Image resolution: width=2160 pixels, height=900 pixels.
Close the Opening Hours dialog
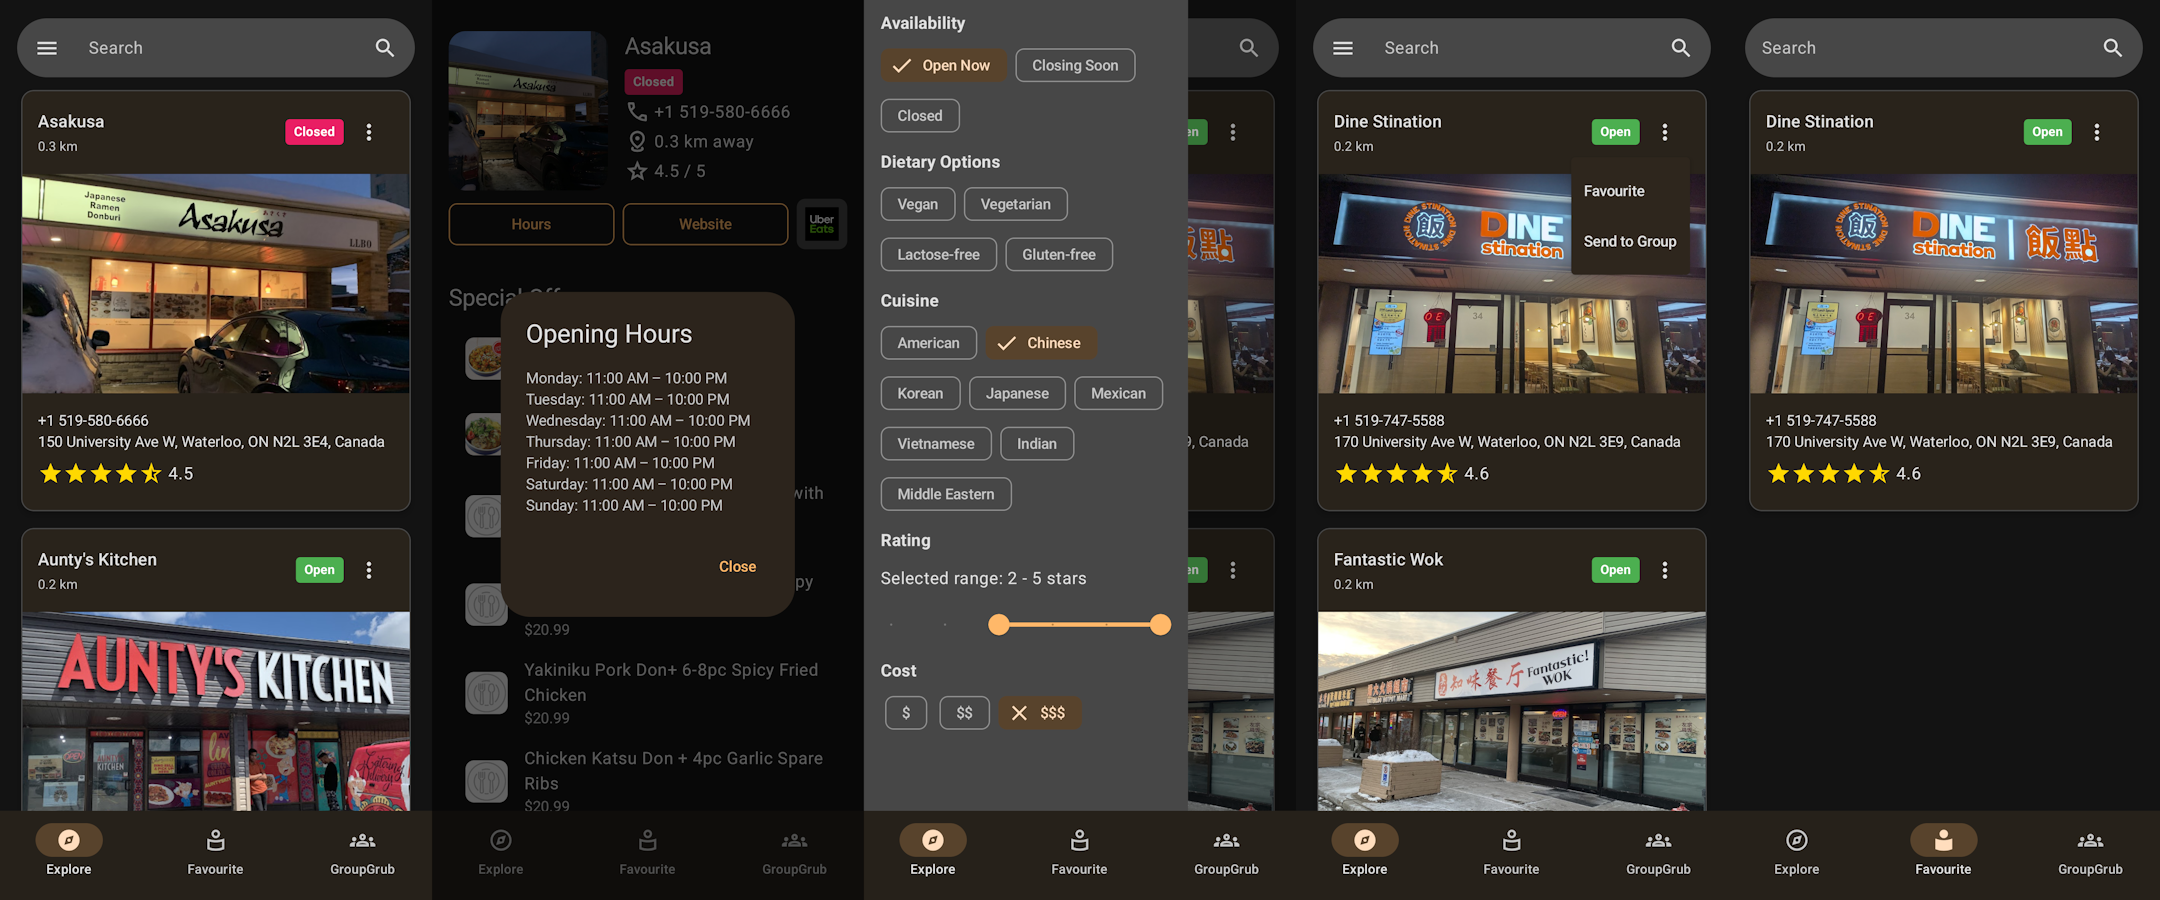(737, 567)
